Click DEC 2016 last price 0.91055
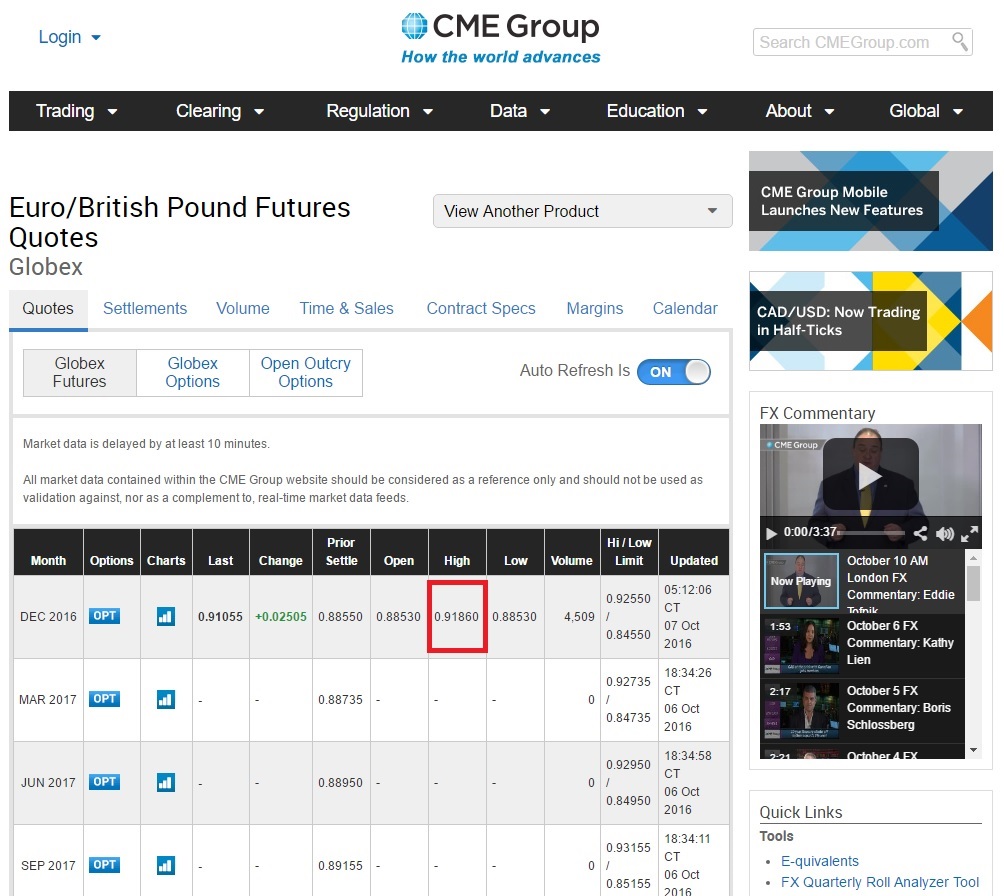 (x=220, y=617)
